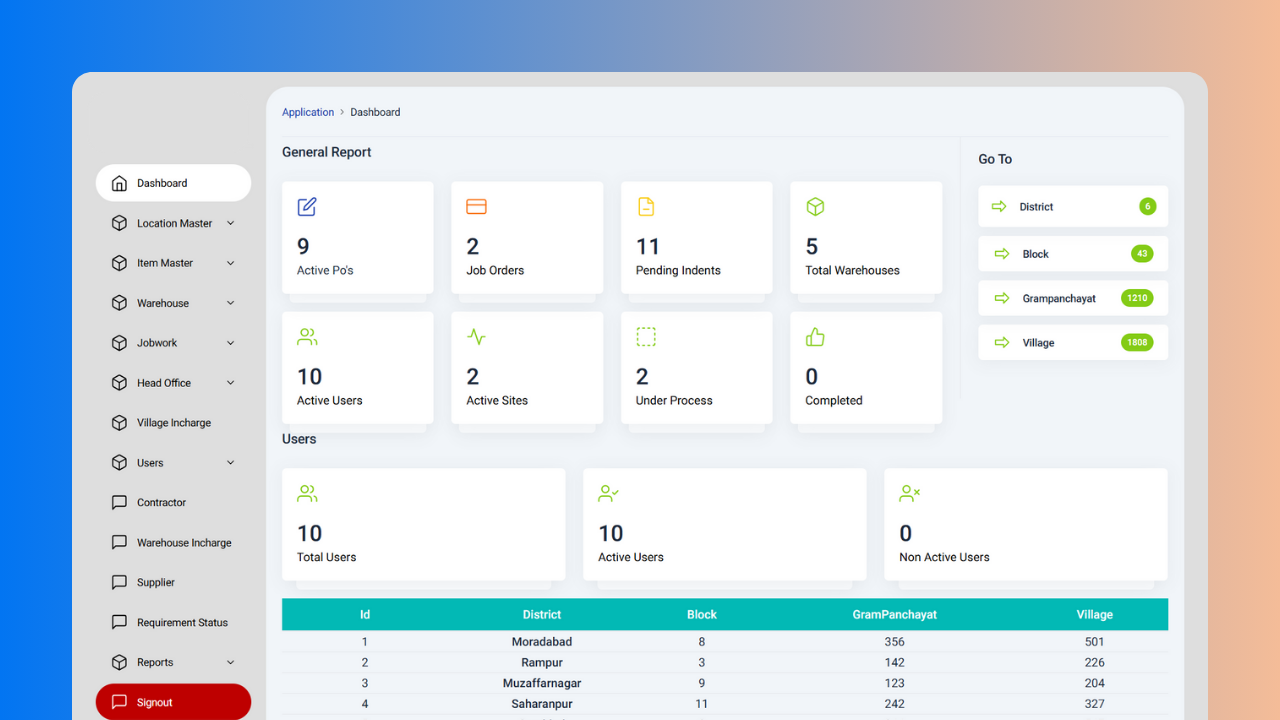Click the Active Sites activity pulse icon
This screenshot has width=1280, height=720.
[x=476, y=337]
